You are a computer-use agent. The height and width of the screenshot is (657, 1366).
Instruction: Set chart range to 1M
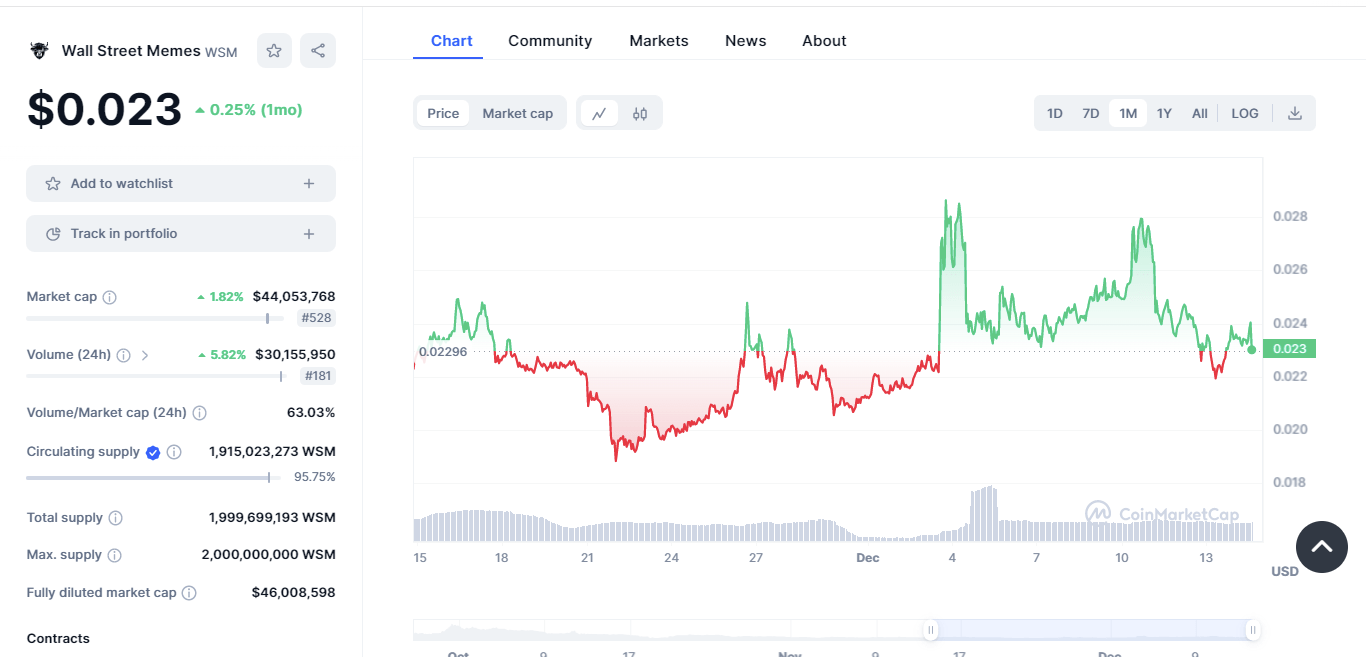coord(1128,113)
